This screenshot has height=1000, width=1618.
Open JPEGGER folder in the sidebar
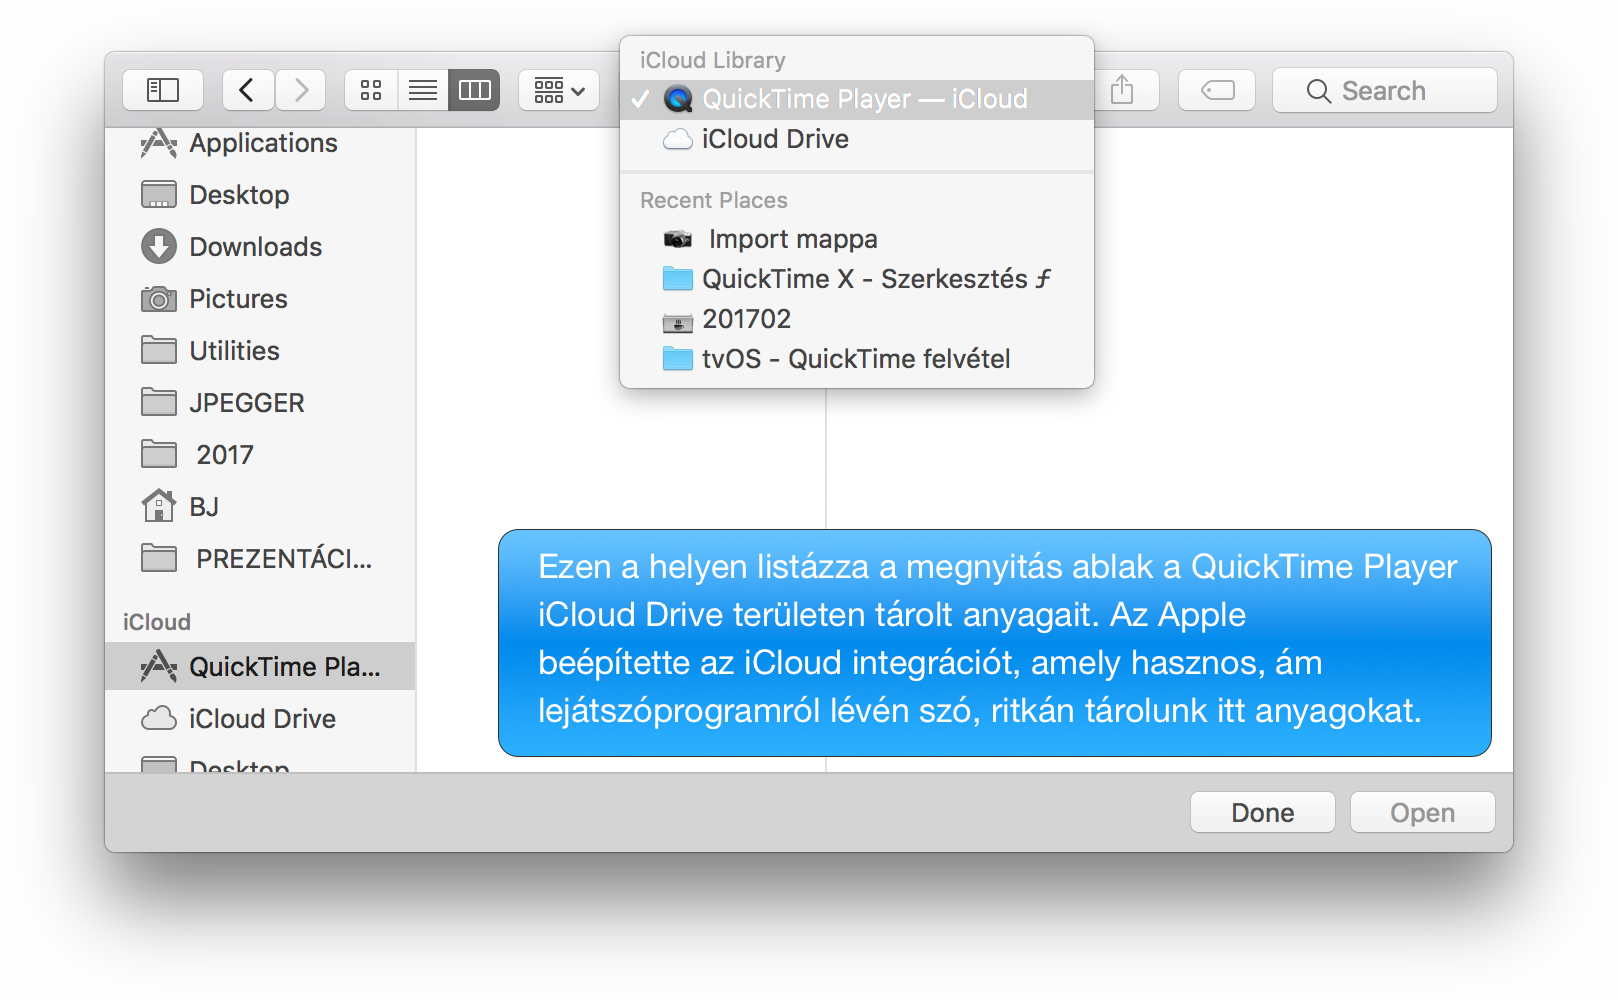click(x=260, y=403)
